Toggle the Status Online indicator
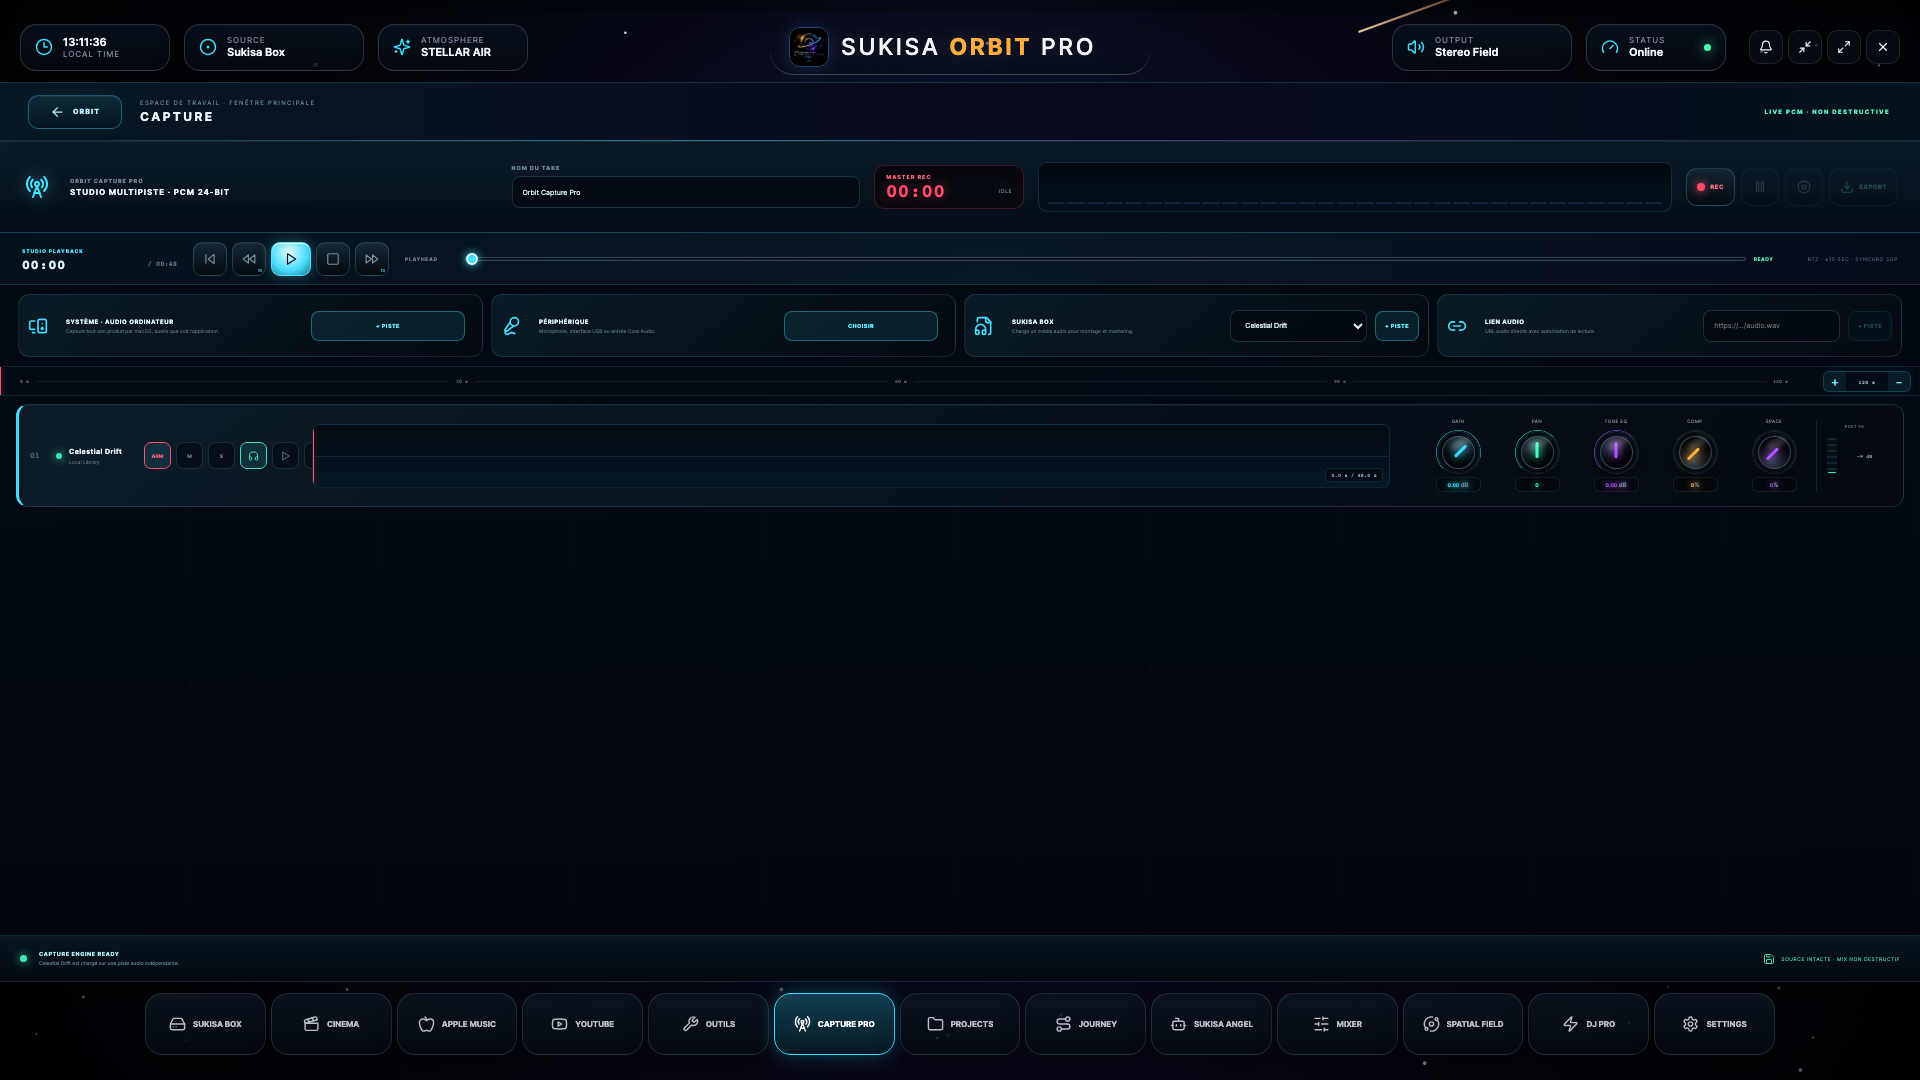The width and height of the screenshot is (1920, 1080). click(x=1656, y=47)
